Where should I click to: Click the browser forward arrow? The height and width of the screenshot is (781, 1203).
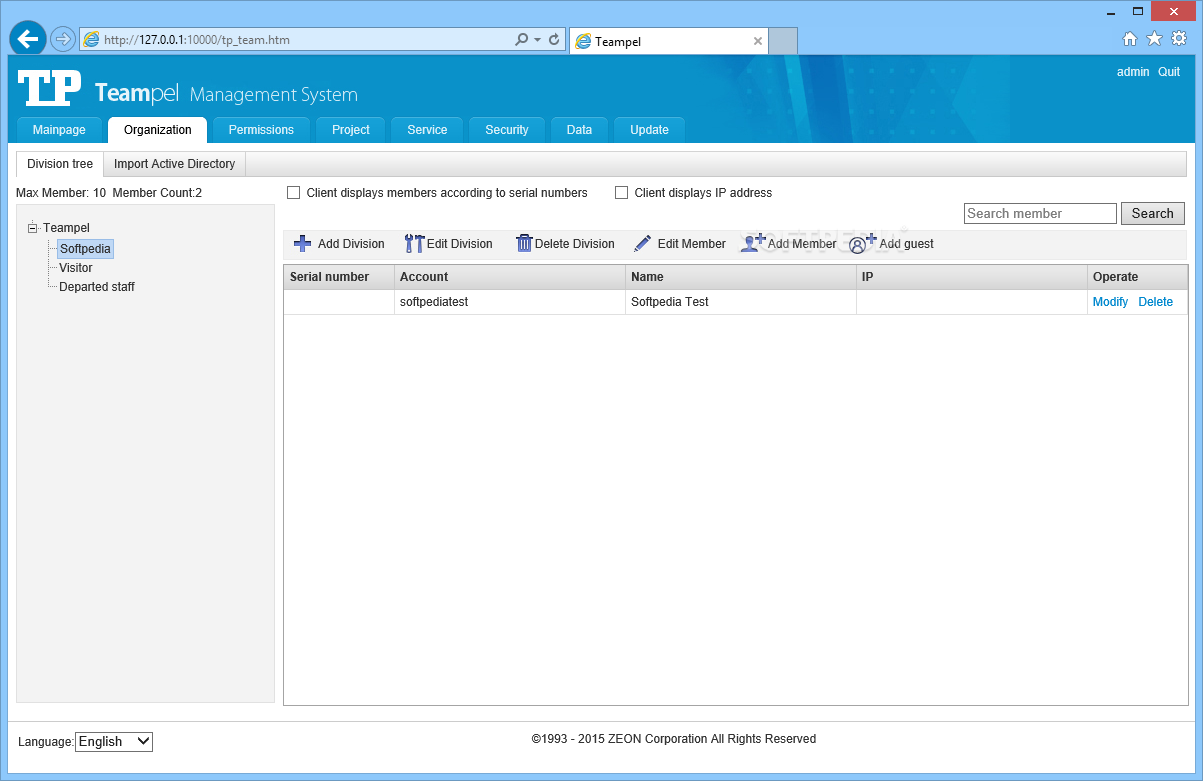[63, 39]
